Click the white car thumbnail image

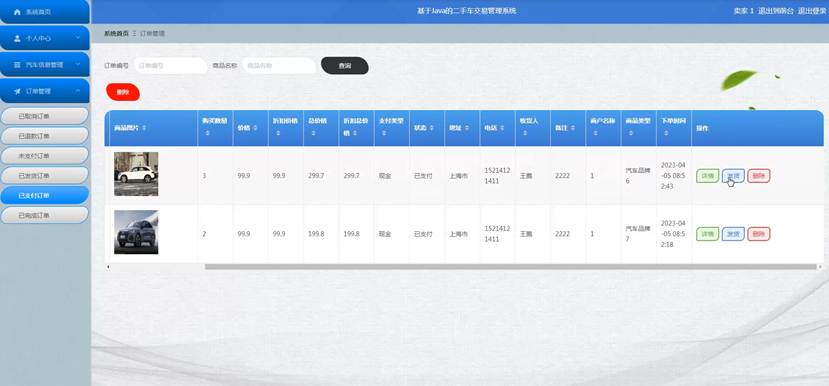tap(136, 174)
